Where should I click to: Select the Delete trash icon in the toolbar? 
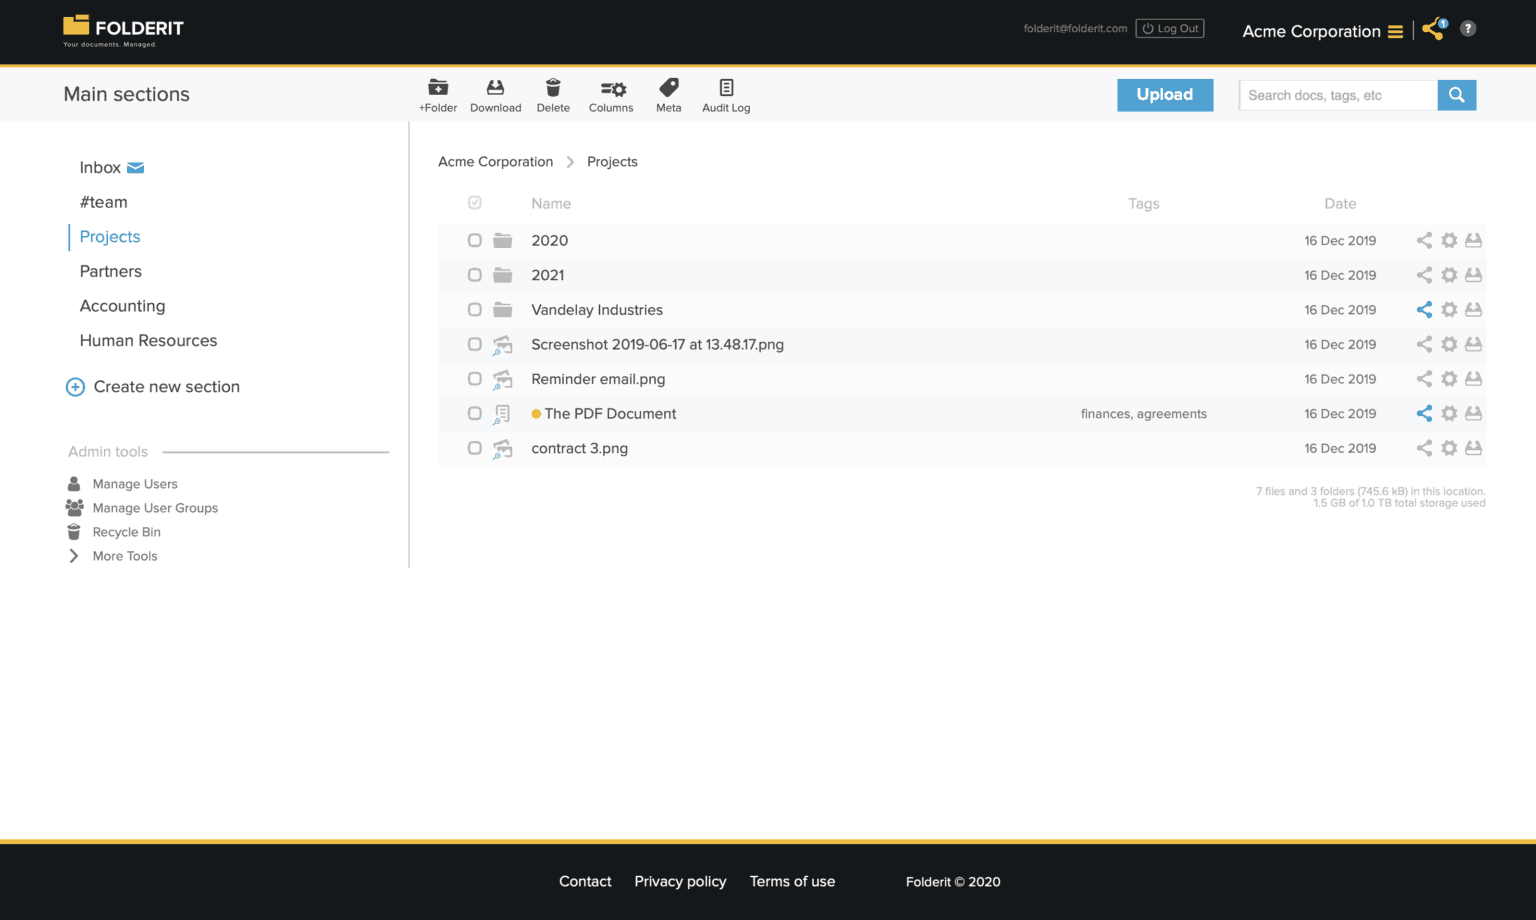coord(553,94)
